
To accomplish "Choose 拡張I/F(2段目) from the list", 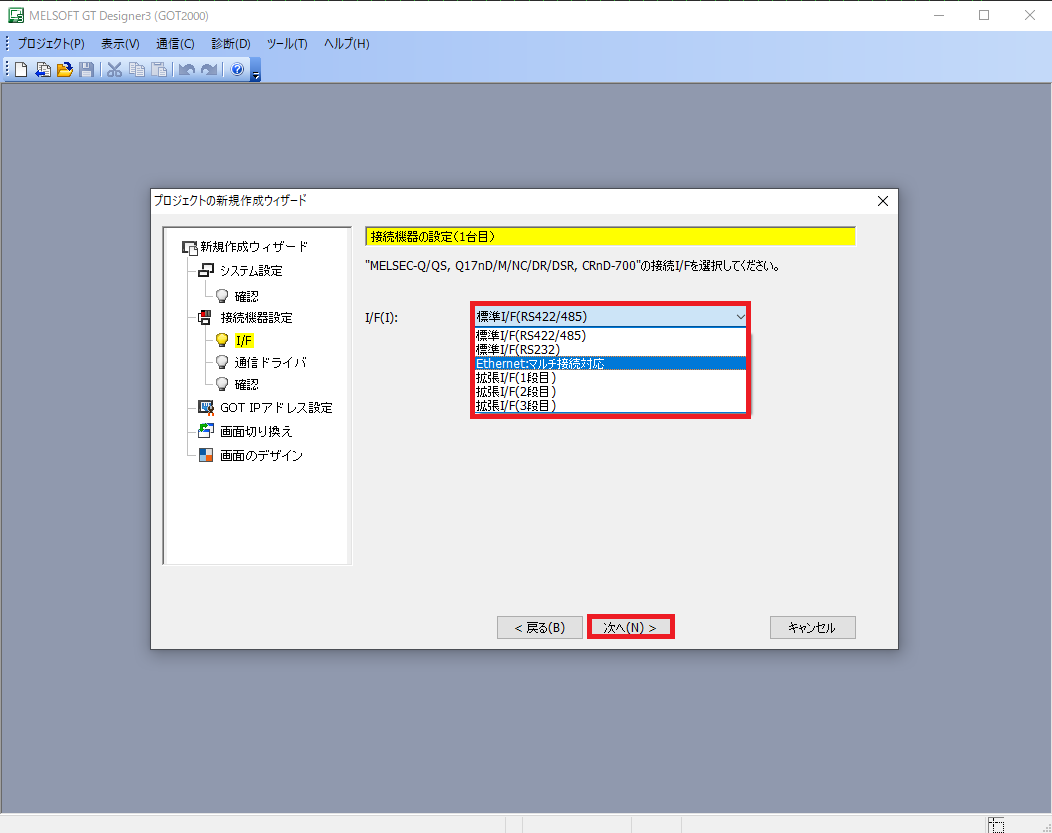I will tap(610, 392).
